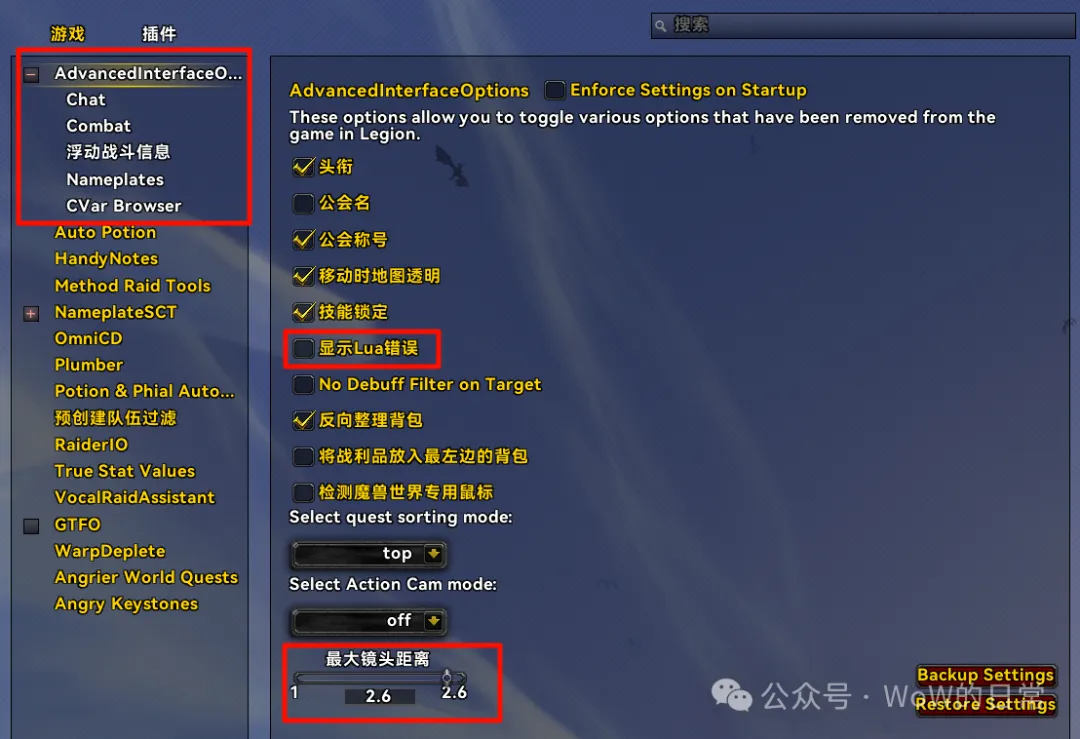Check the 公会名 checkbox

(303, 203)
